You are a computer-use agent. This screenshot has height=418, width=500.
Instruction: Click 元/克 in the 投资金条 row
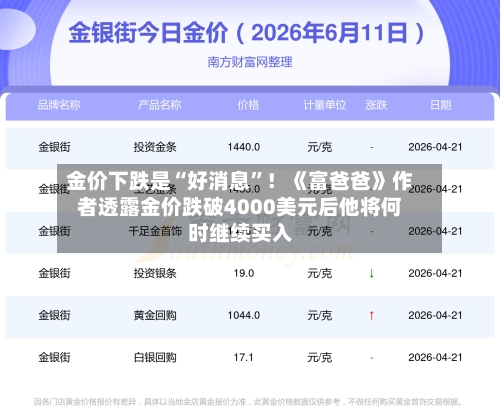coord(320,147)
